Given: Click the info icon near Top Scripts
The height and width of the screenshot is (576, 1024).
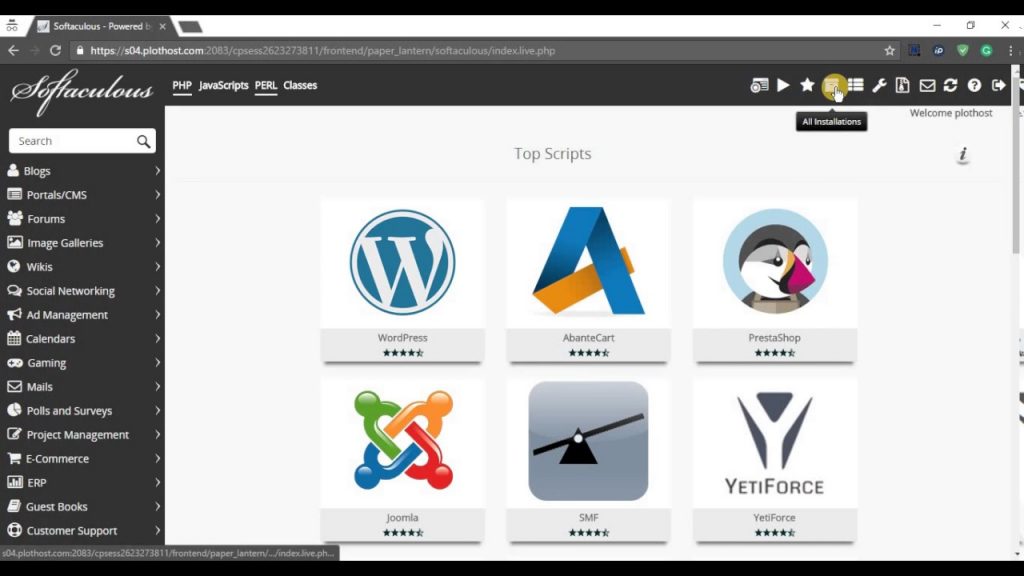Looking at the screenshot, I should tap(963, 155).
